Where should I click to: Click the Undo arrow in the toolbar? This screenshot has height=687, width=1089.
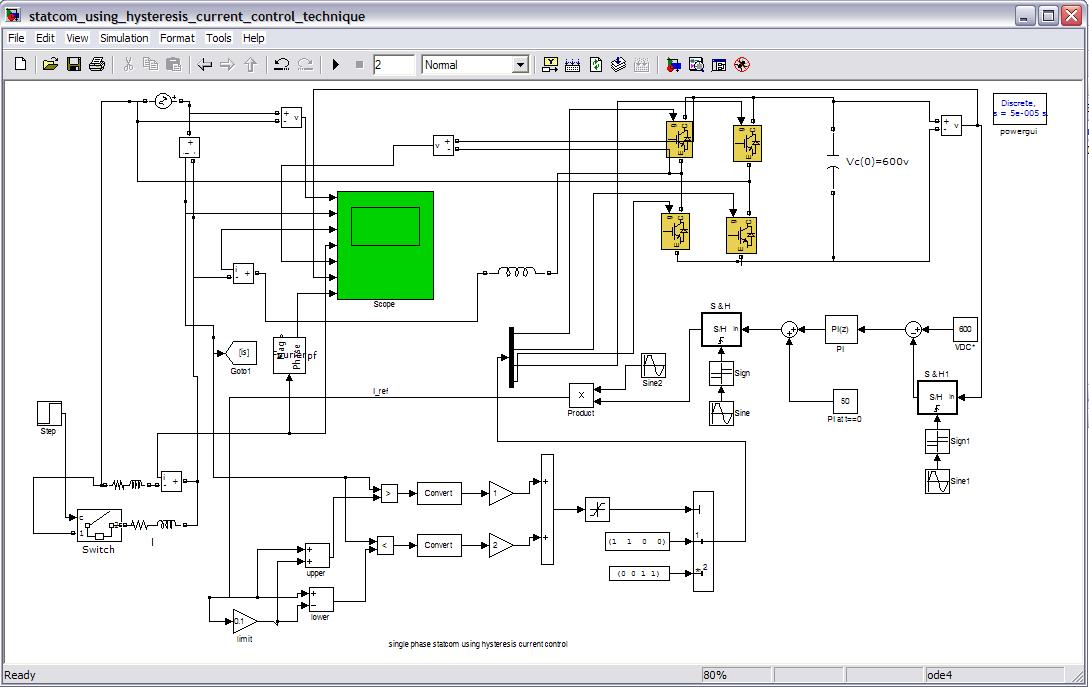pyautogui.click(x=282, y=65)
